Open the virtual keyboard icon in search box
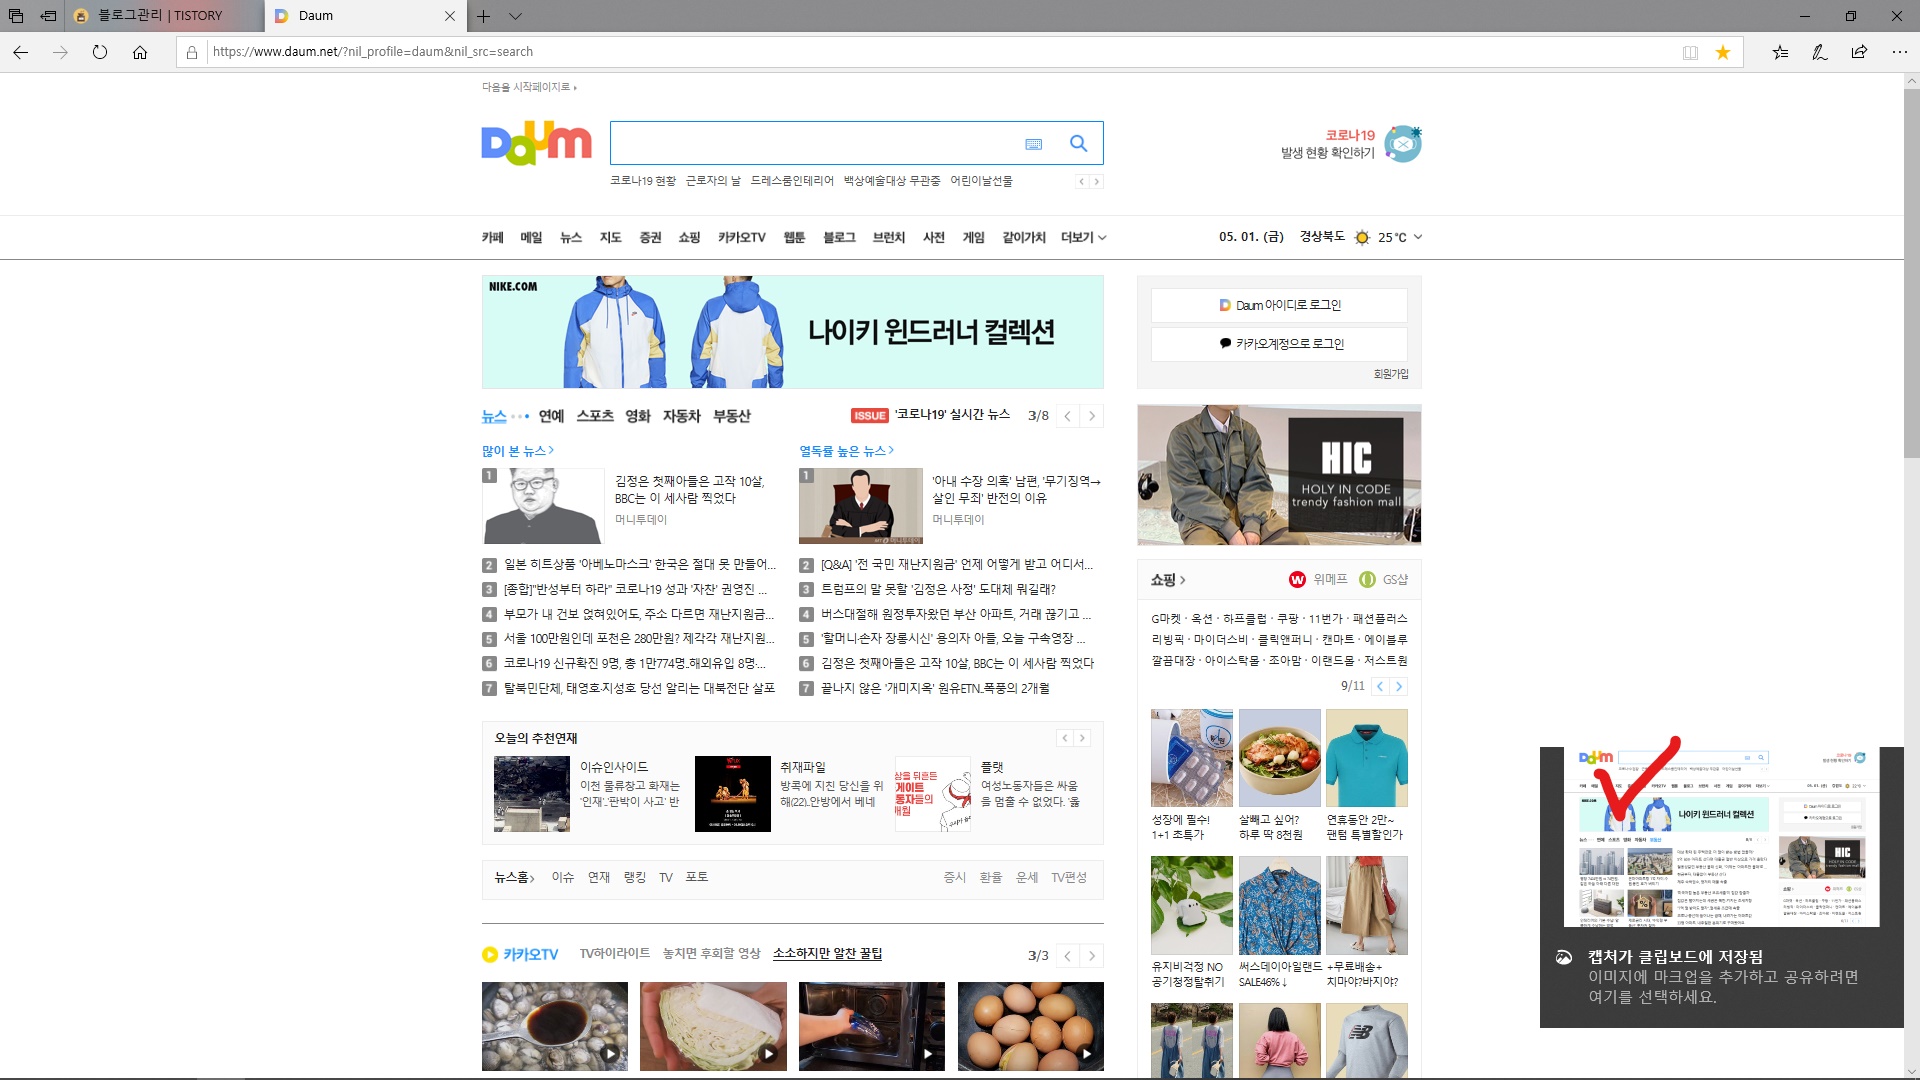1920x1080 pixels. pos(1034,144)
